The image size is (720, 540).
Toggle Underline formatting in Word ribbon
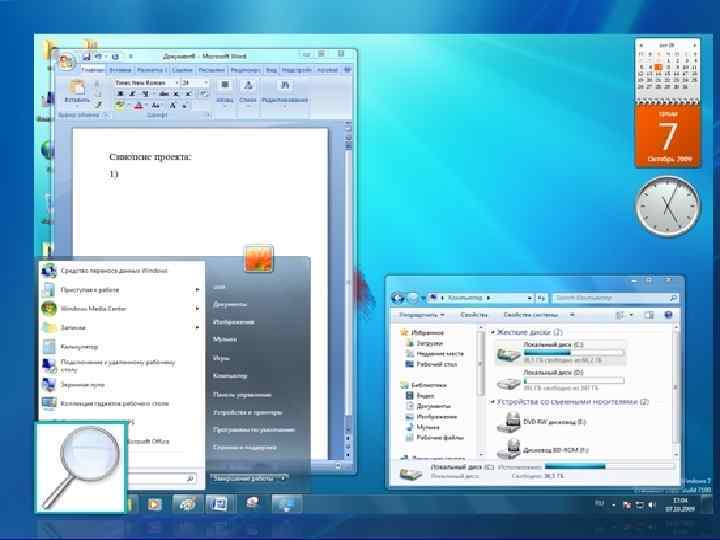point(145,94)
